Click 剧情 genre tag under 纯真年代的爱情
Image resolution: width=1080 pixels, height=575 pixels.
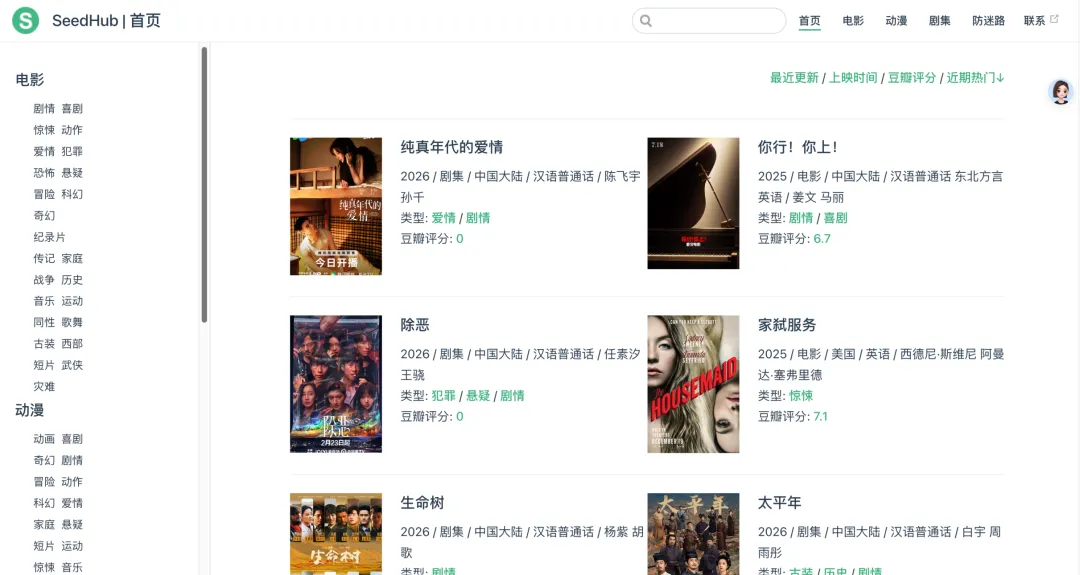coord(478,218)
